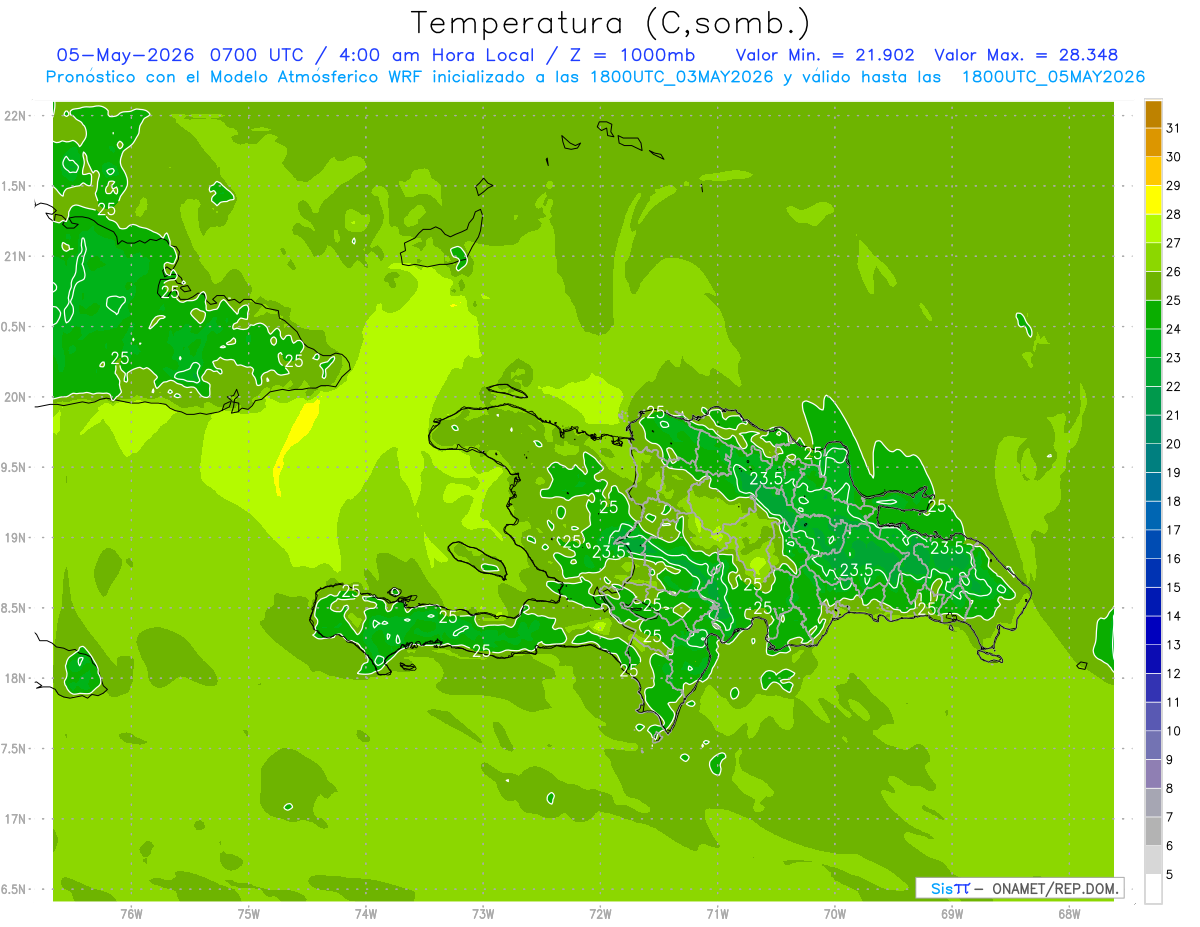The height and width of the screenshot is (927, 1200).
Task: Click the Z = 1000mb header text
Action: [632, 55]
